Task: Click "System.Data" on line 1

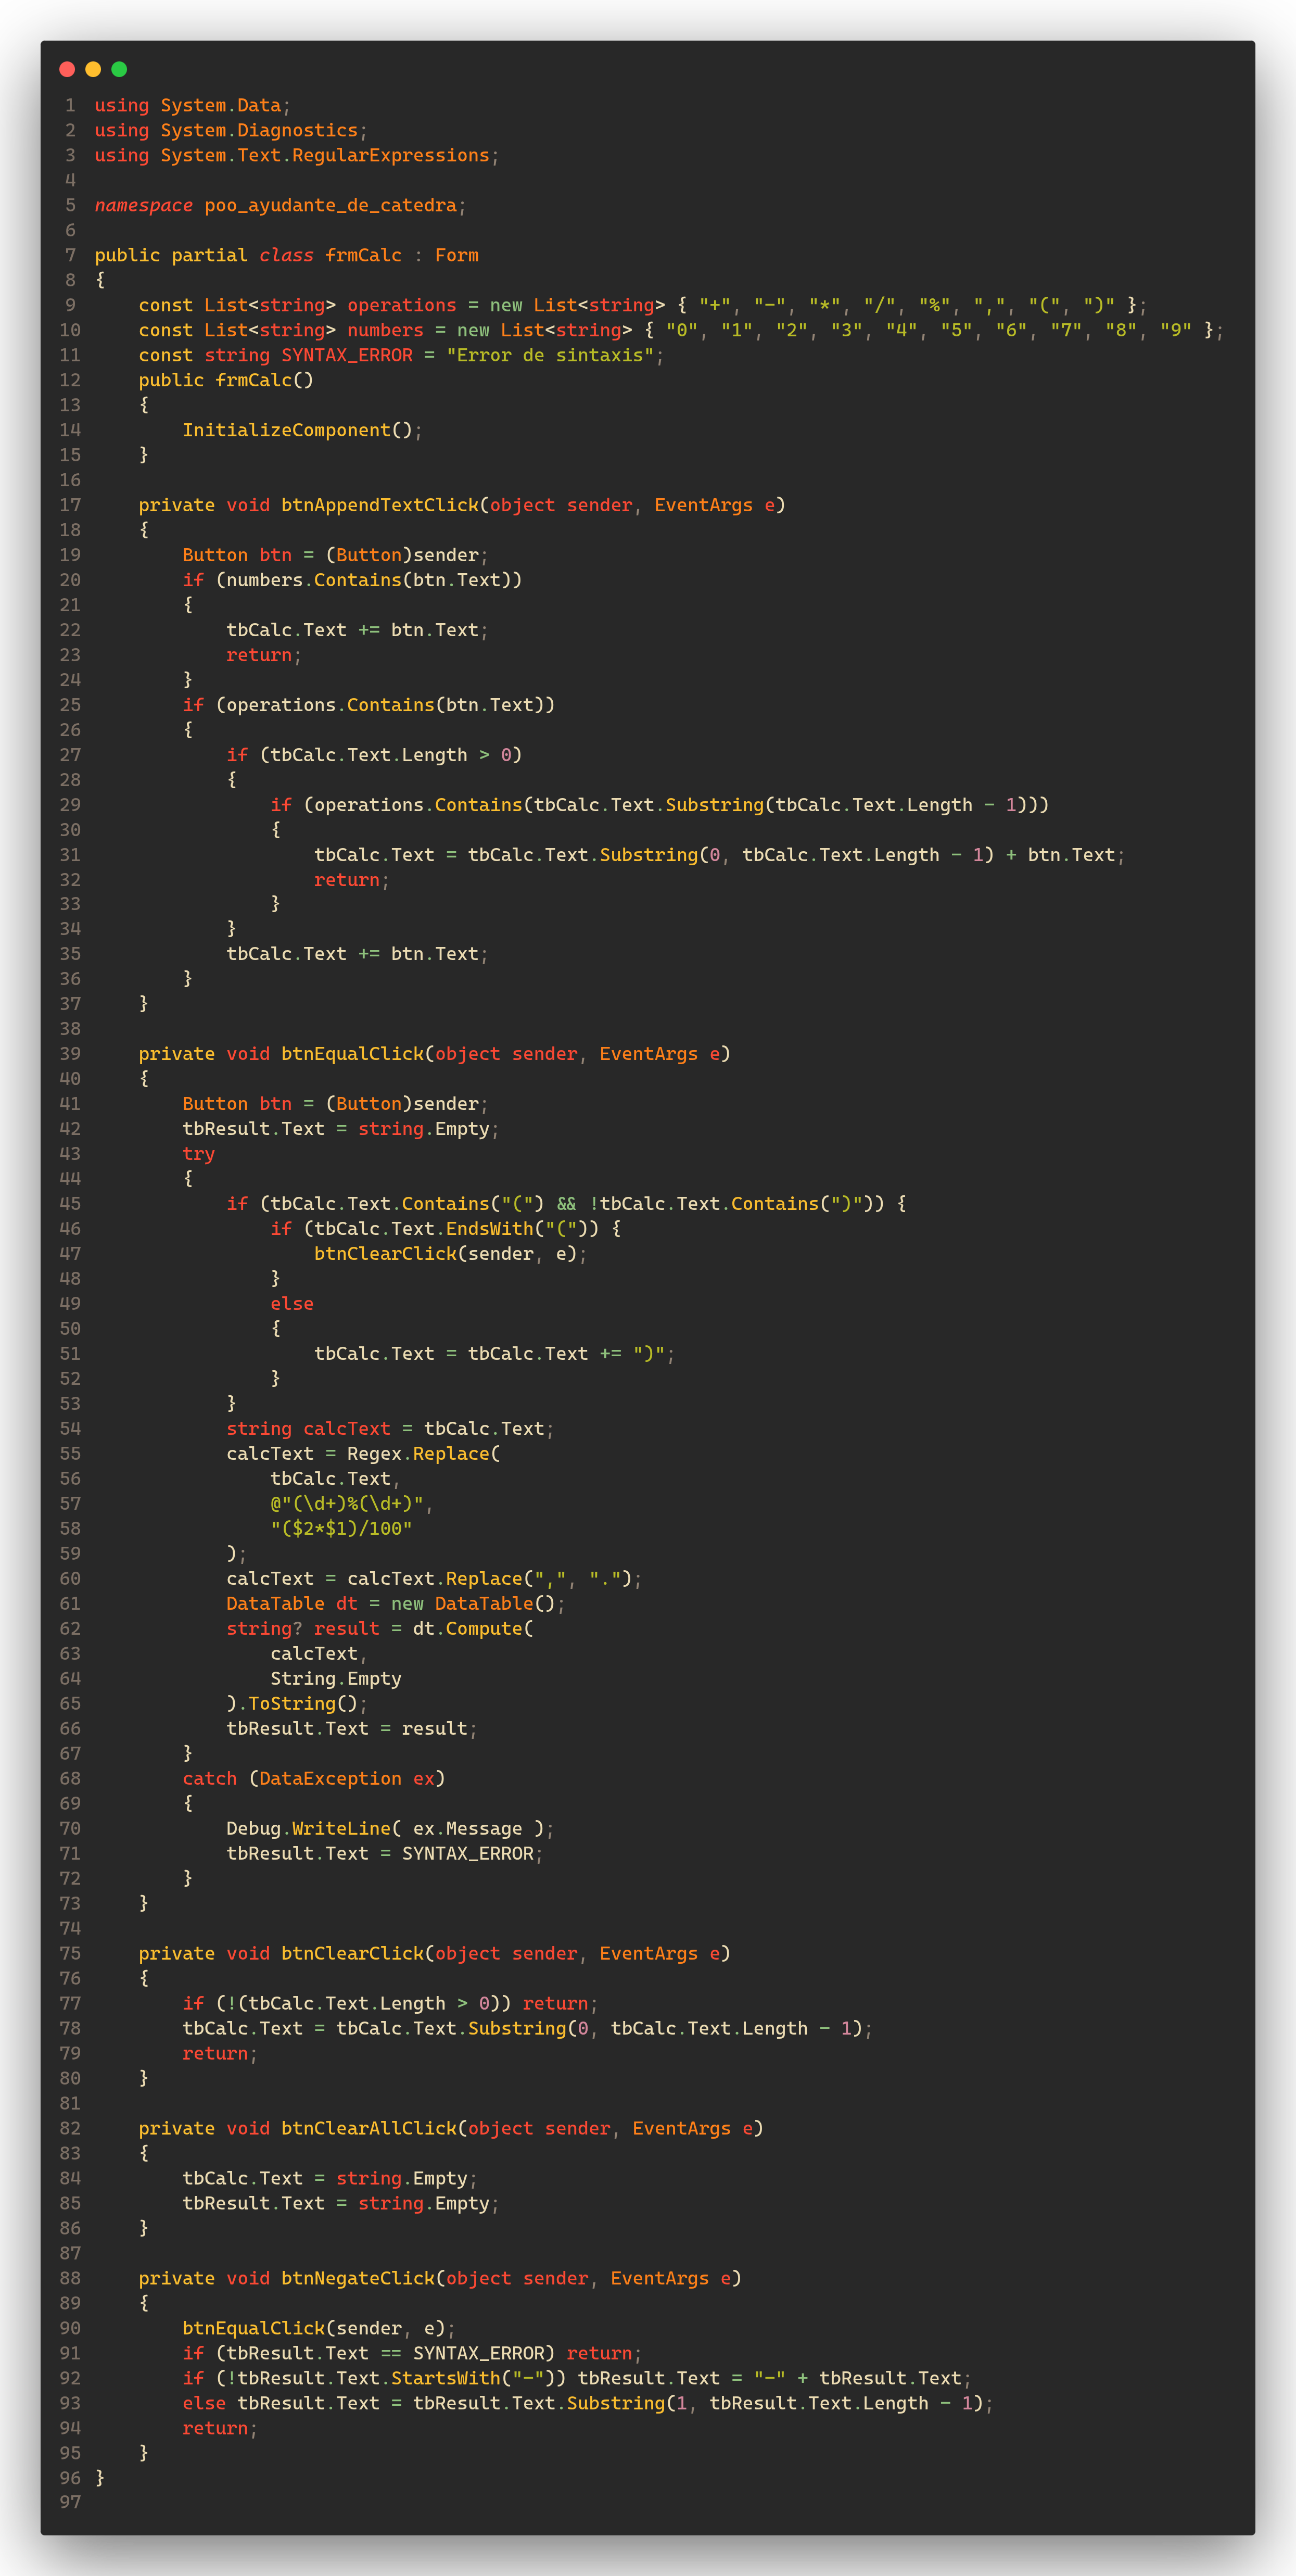Action: (x=221, y=105)
